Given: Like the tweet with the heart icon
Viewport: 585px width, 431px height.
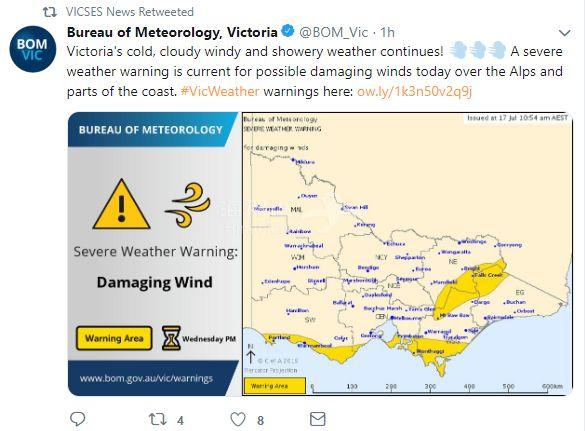Looking at the screenshot, I should point(238,419).
